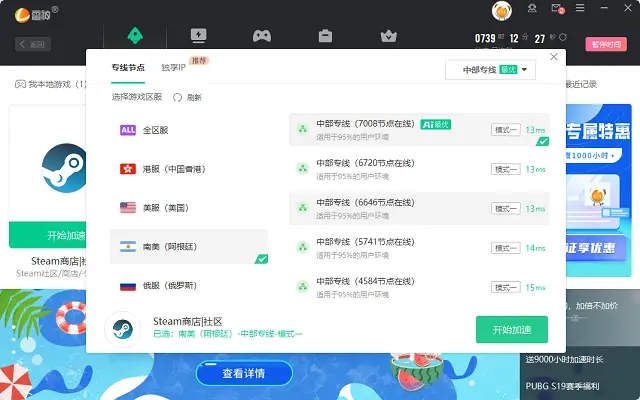Open 模式一 dropdown for 6720 node

[x=506, y=169]
